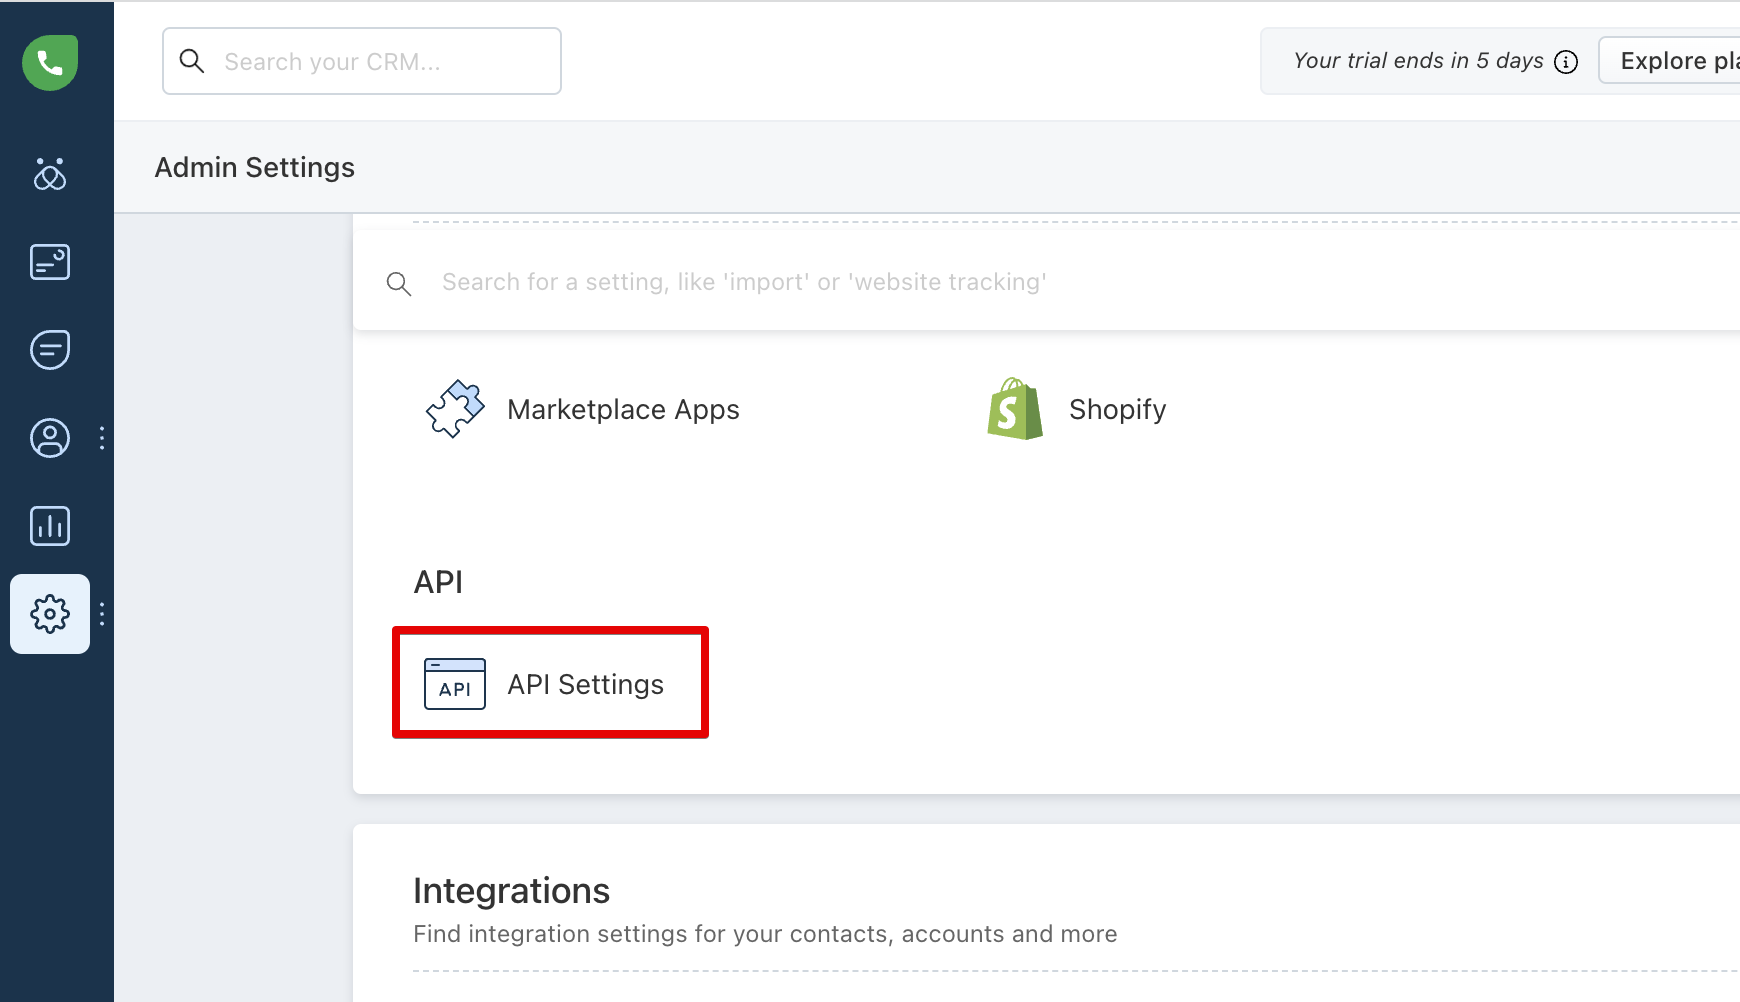Click the Shopify bag icon
The height and width of the screenshot is (1002, 1740).
(1015, 409)
